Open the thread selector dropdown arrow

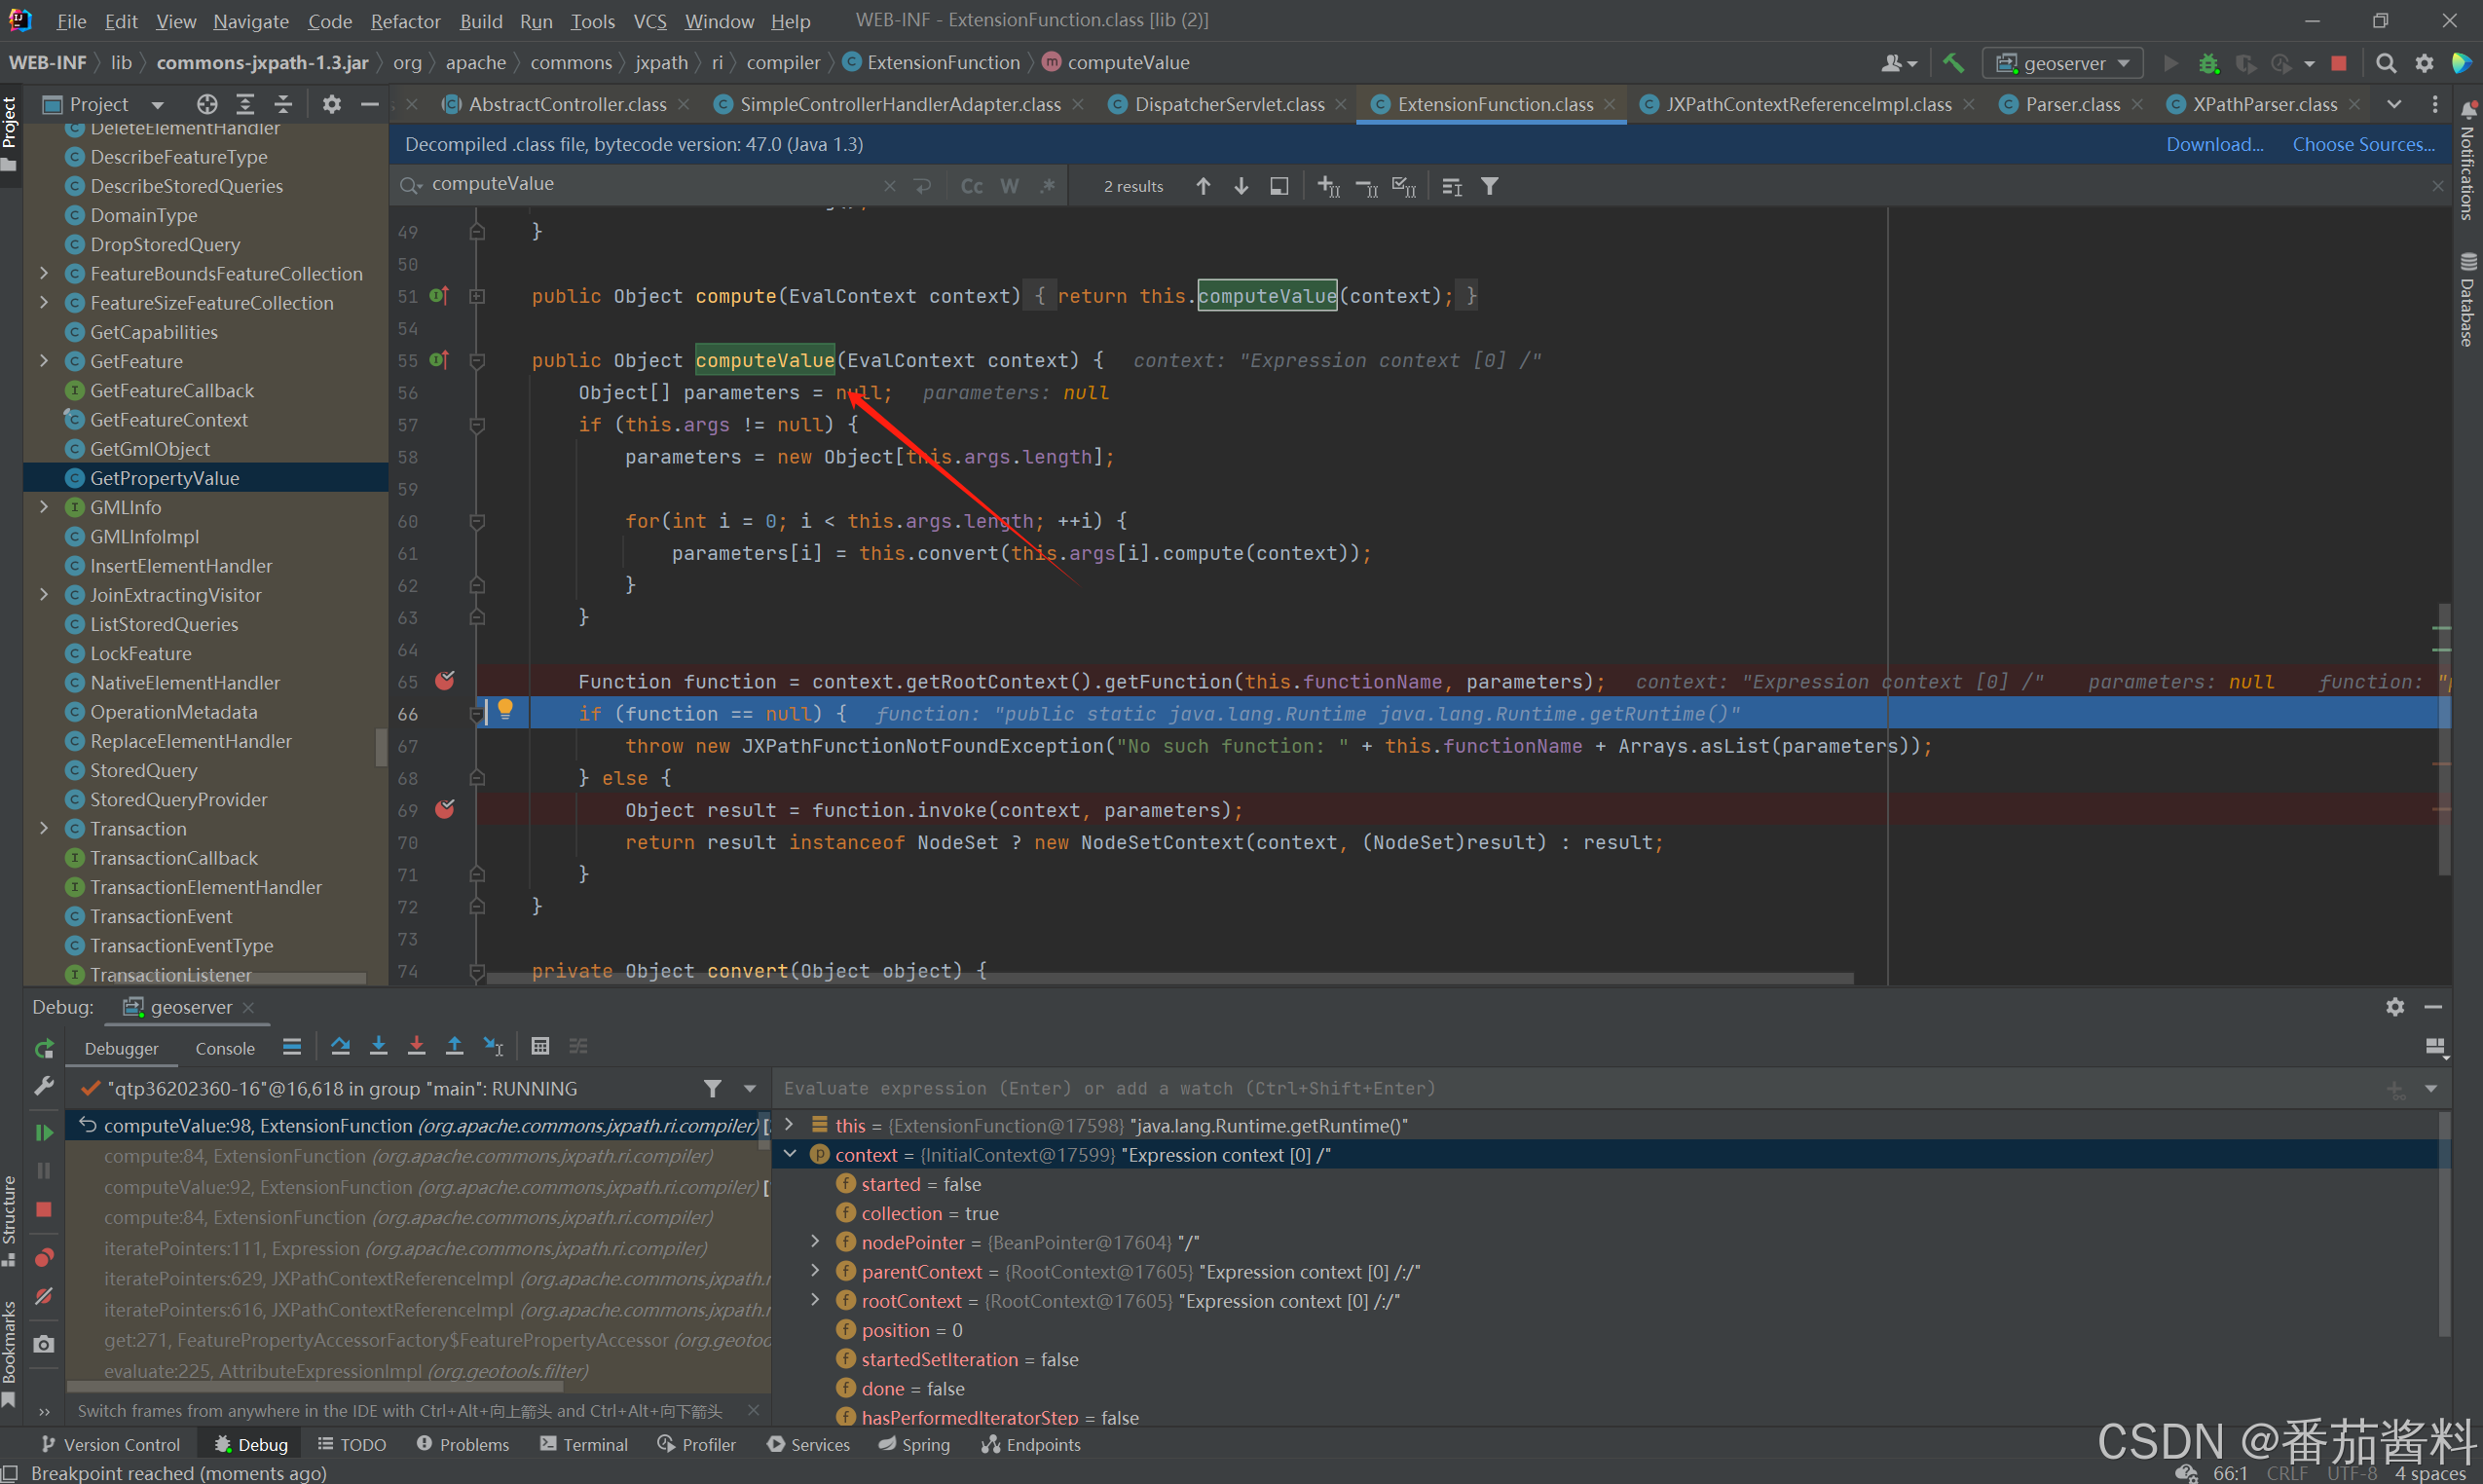tap(750, 1088)
